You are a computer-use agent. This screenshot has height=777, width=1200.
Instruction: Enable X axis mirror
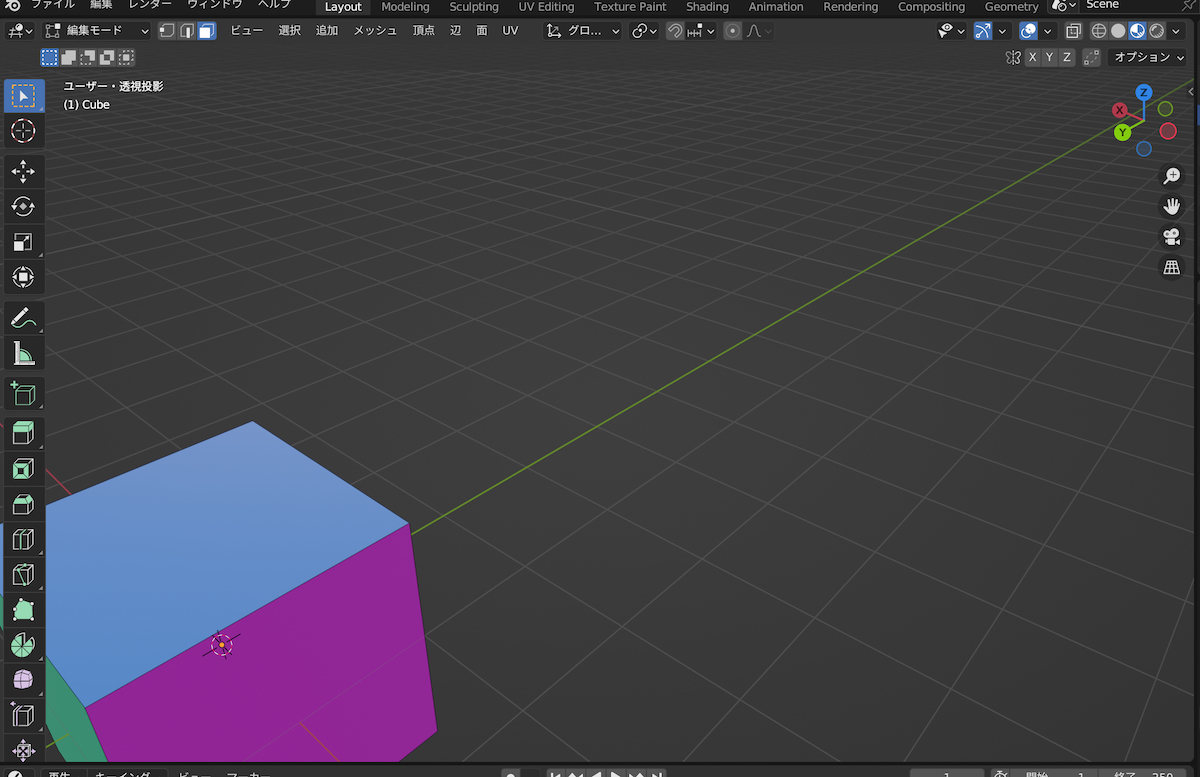point(1032,58)
